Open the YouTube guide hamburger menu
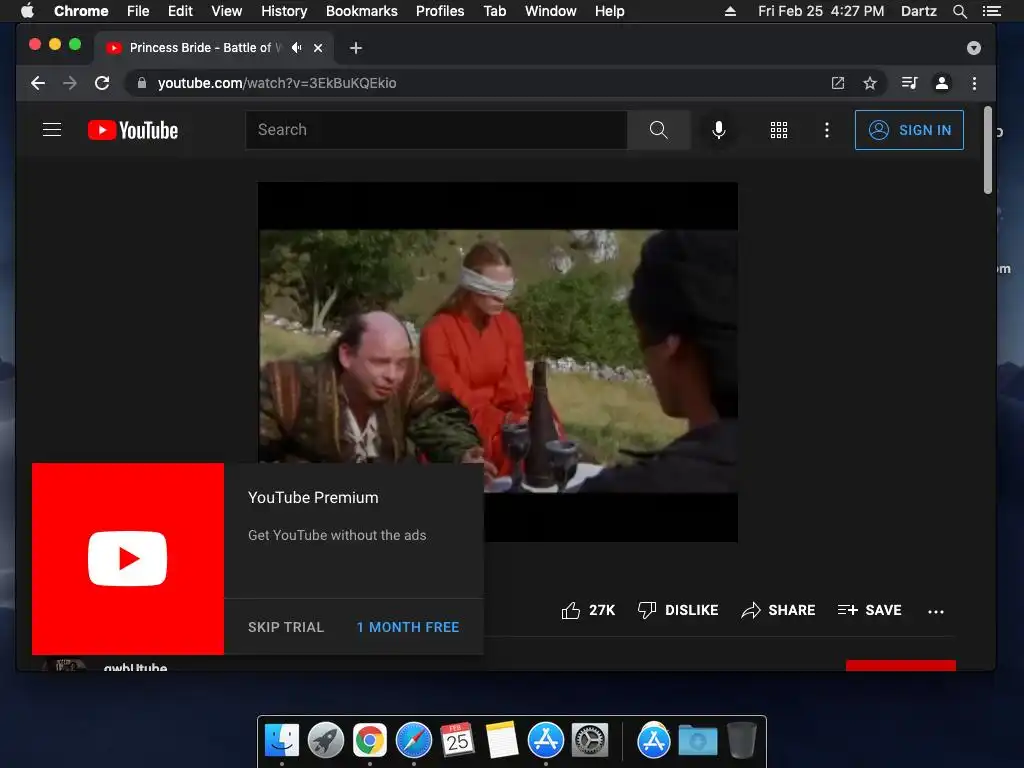Screen dimensions: 1024x768 point(52,130)
